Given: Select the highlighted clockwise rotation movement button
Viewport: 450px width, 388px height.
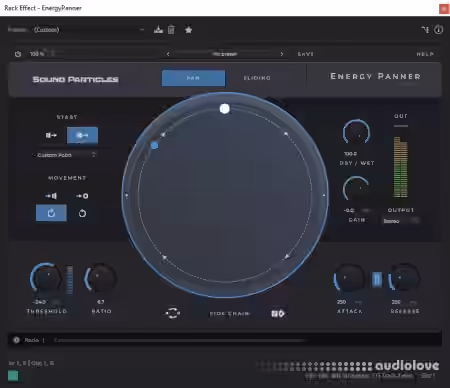Looking at the screenshot, I should pos(51,213).
